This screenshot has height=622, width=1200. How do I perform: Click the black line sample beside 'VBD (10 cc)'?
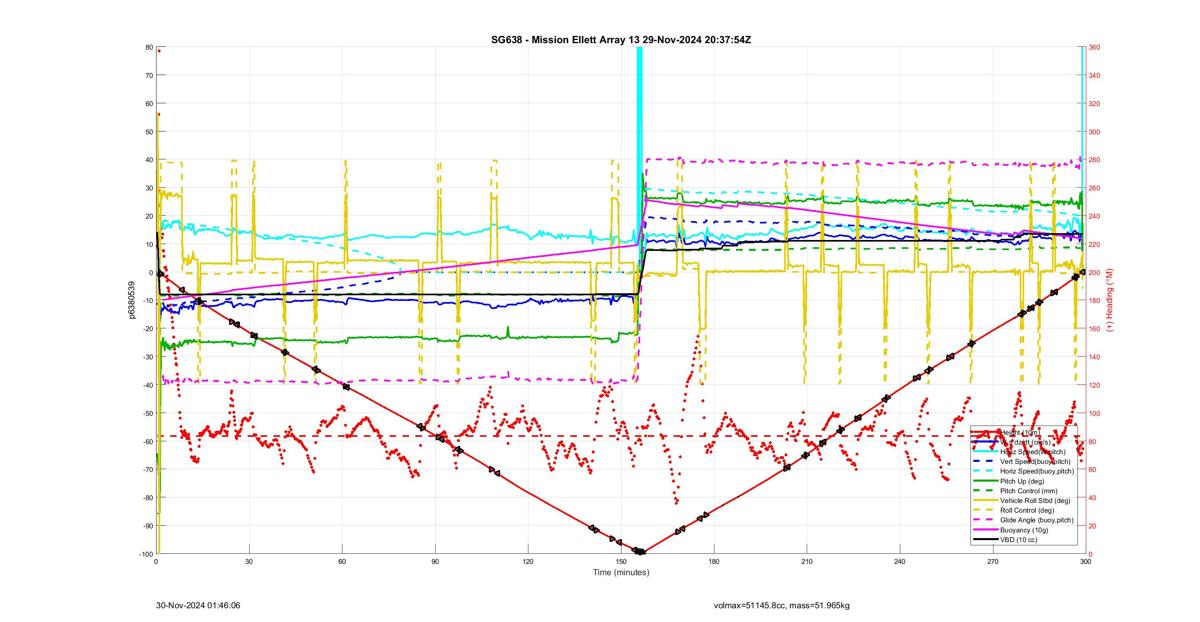pos(985,540)
